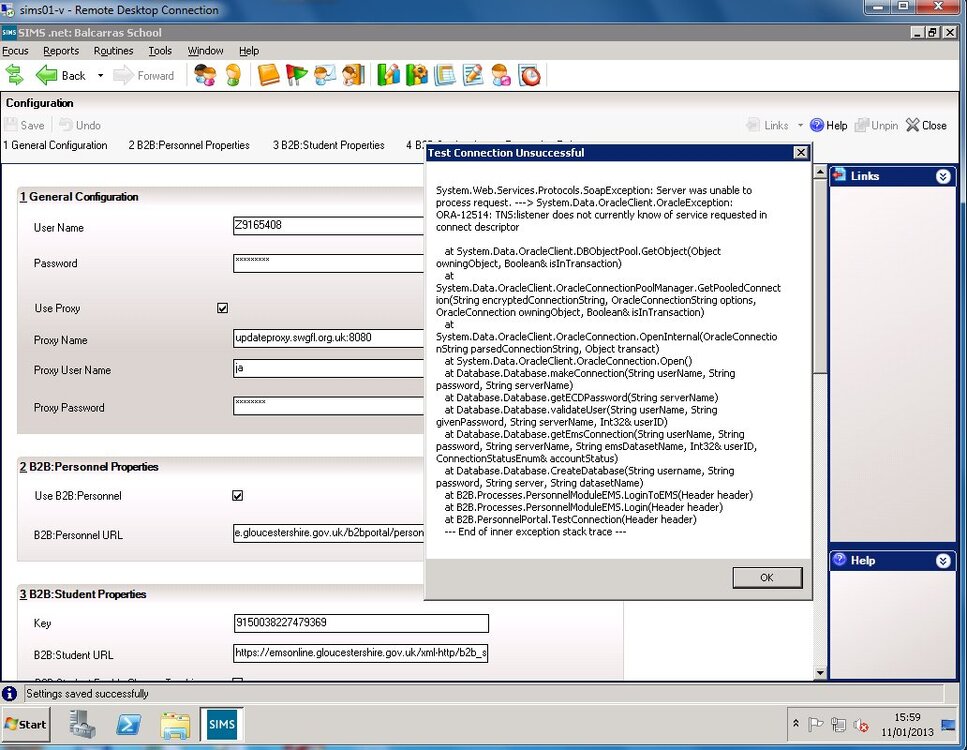Collapse the Help side panel chevron
Image resolution: width=967 pixels, height=750 pixels.
tap(943, 561)
